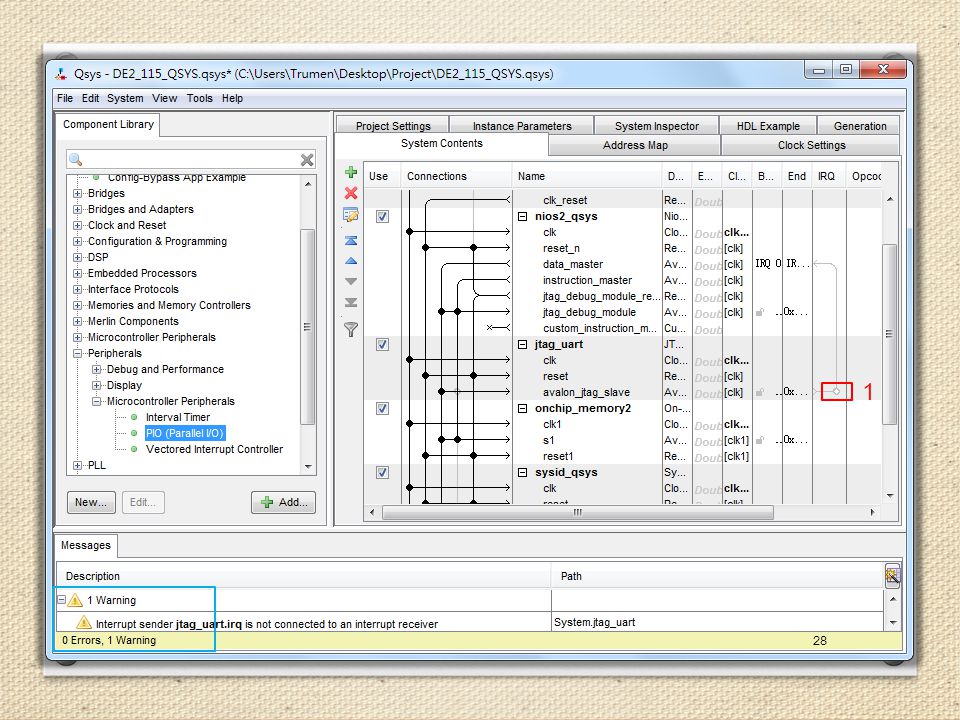Click the edit component toolbar icon
The width and height of the screenshot is (960, 720).
tap(351, 215)
